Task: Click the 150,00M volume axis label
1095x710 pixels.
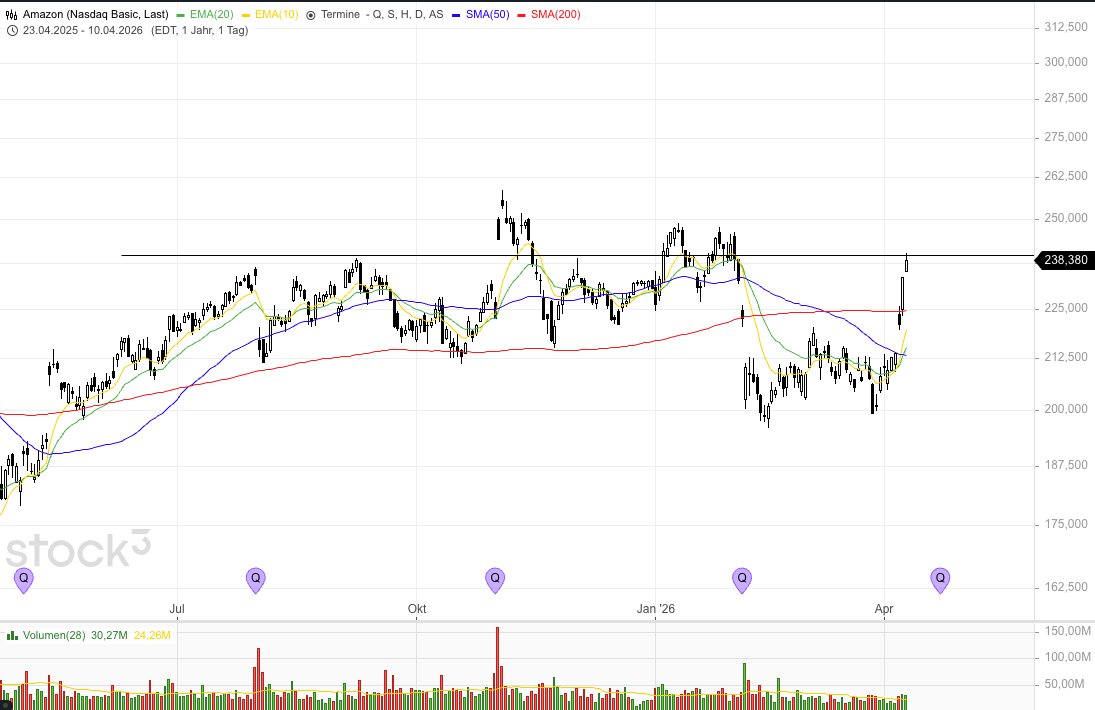Action: (x=1067, y=631)
